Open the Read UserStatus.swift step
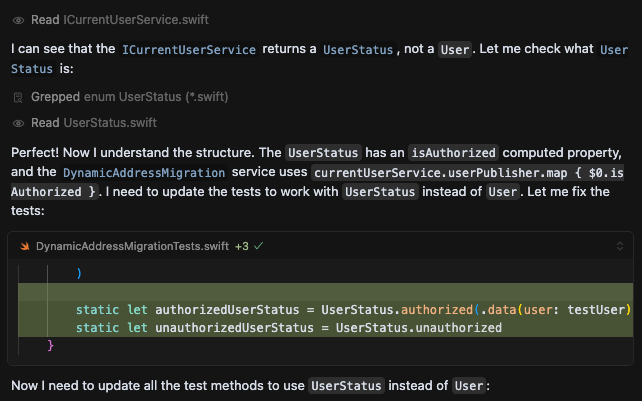This screenshot has height=401, width=642. click(x=94, y=123)
